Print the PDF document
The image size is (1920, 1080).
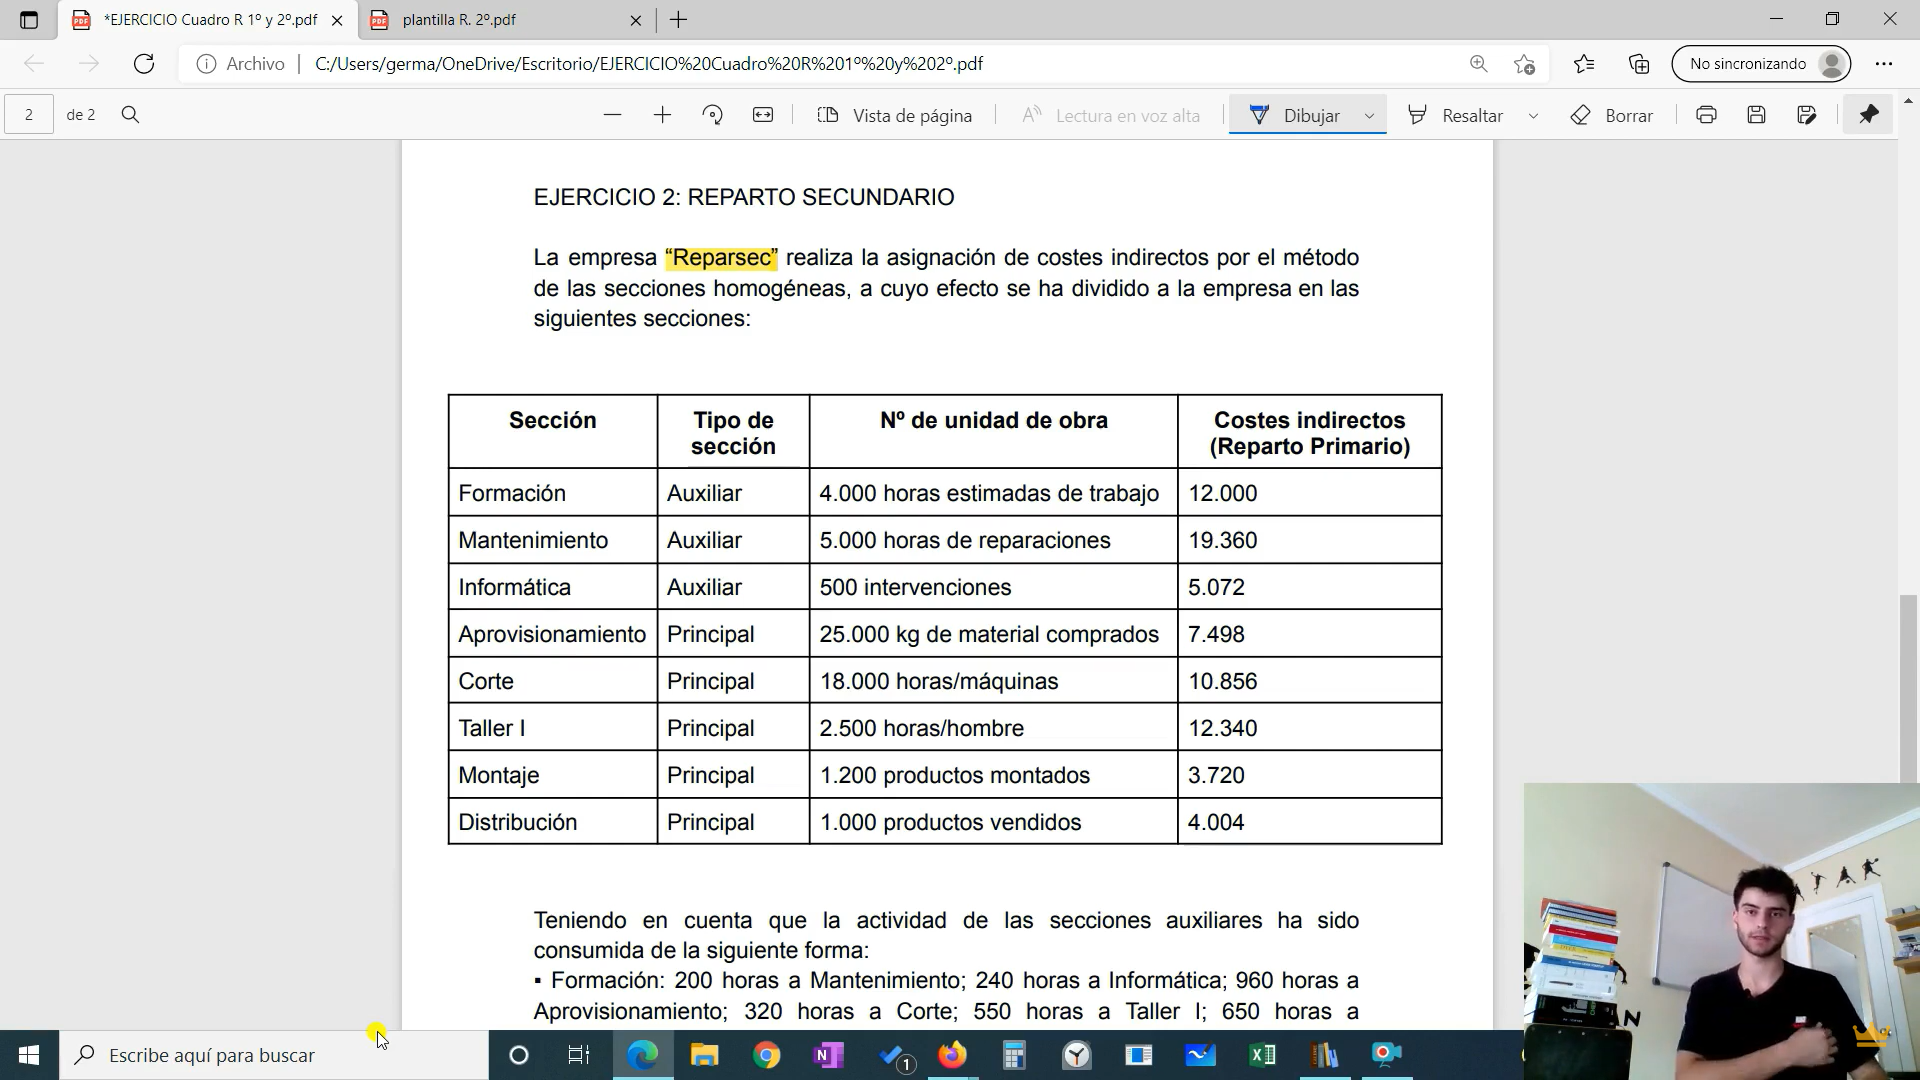pyautogui.click(x=1706, y=115)
